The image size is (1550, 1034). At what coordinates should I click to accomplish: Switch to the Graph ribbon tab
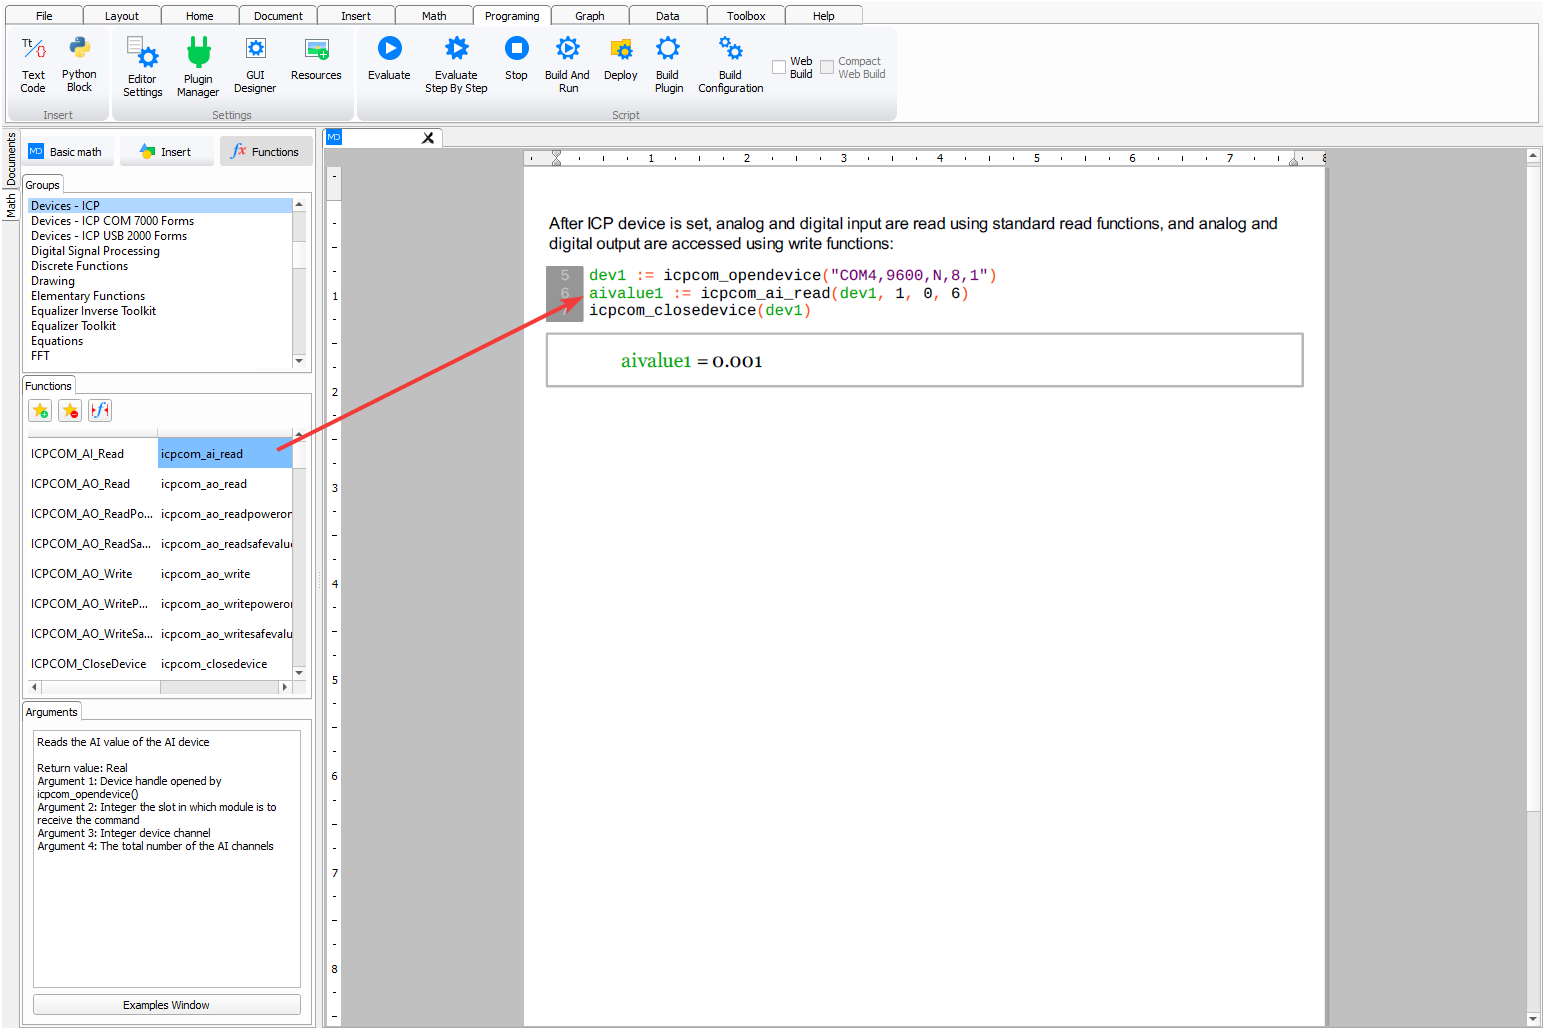click(589, 16)
